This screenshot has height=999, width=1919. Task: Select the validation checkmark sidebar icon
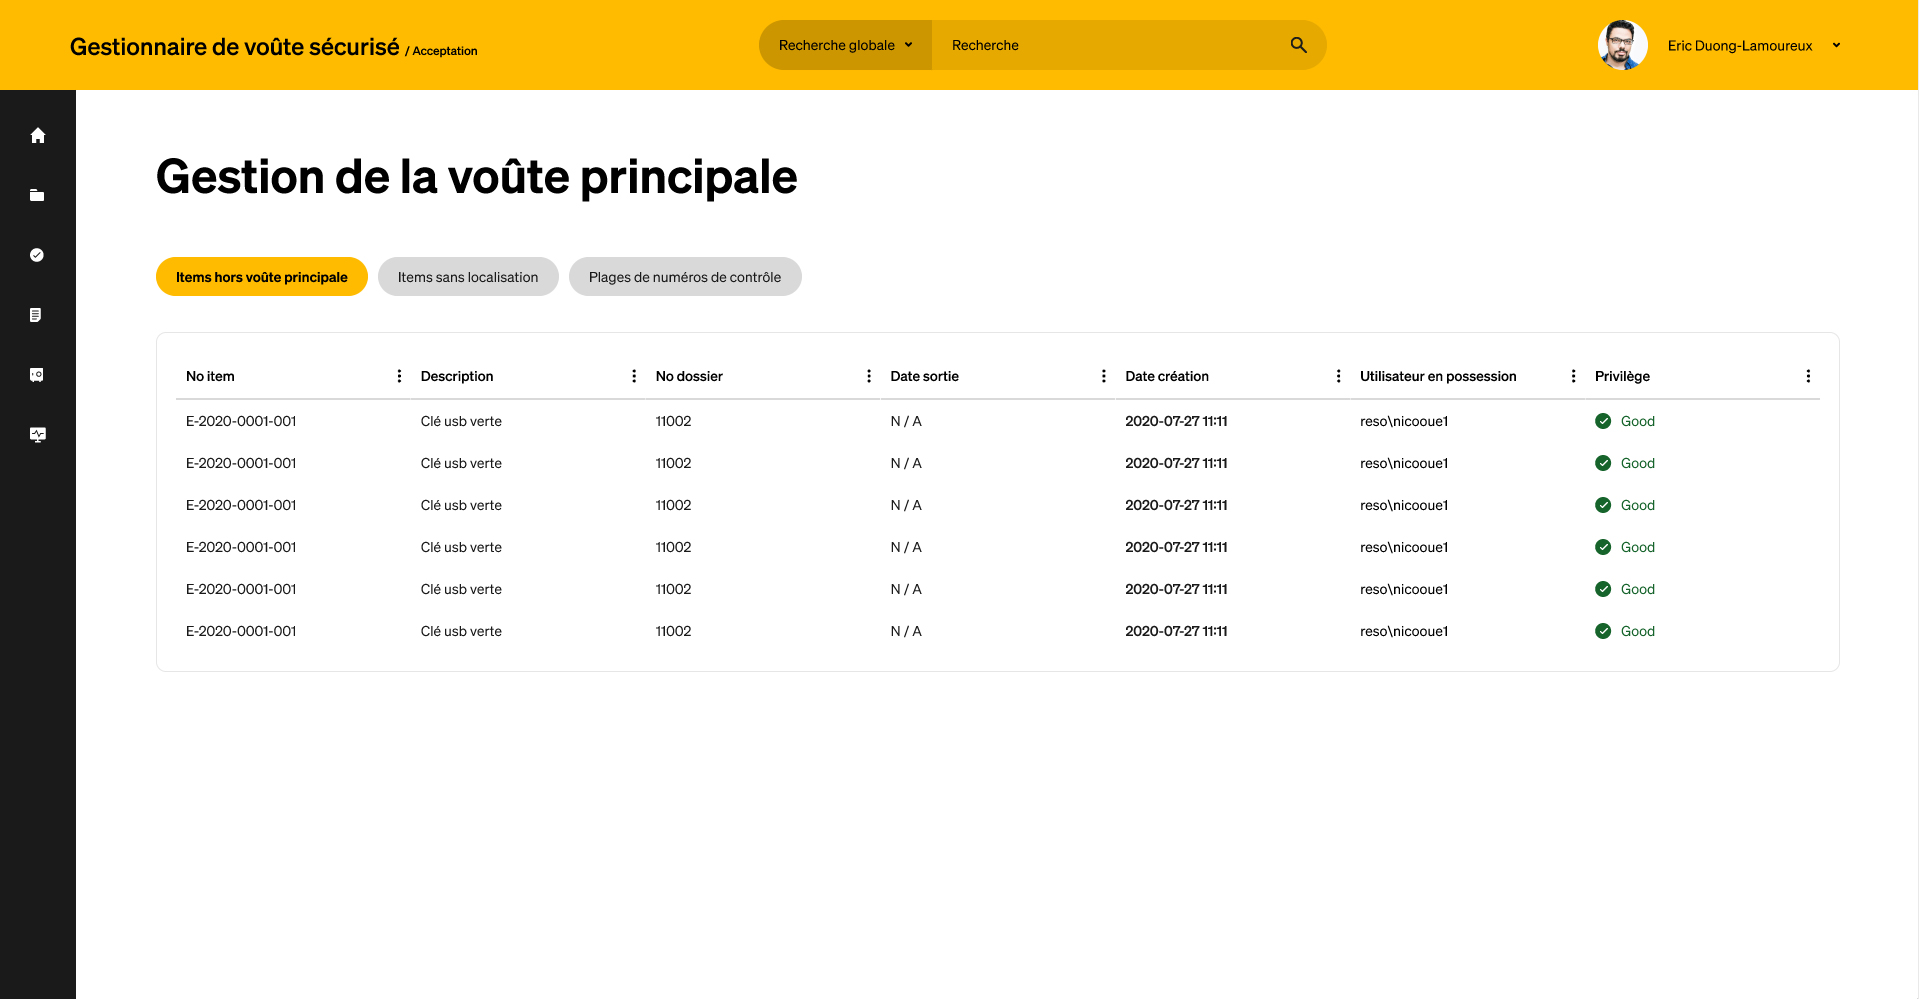[x=38, y=255]
